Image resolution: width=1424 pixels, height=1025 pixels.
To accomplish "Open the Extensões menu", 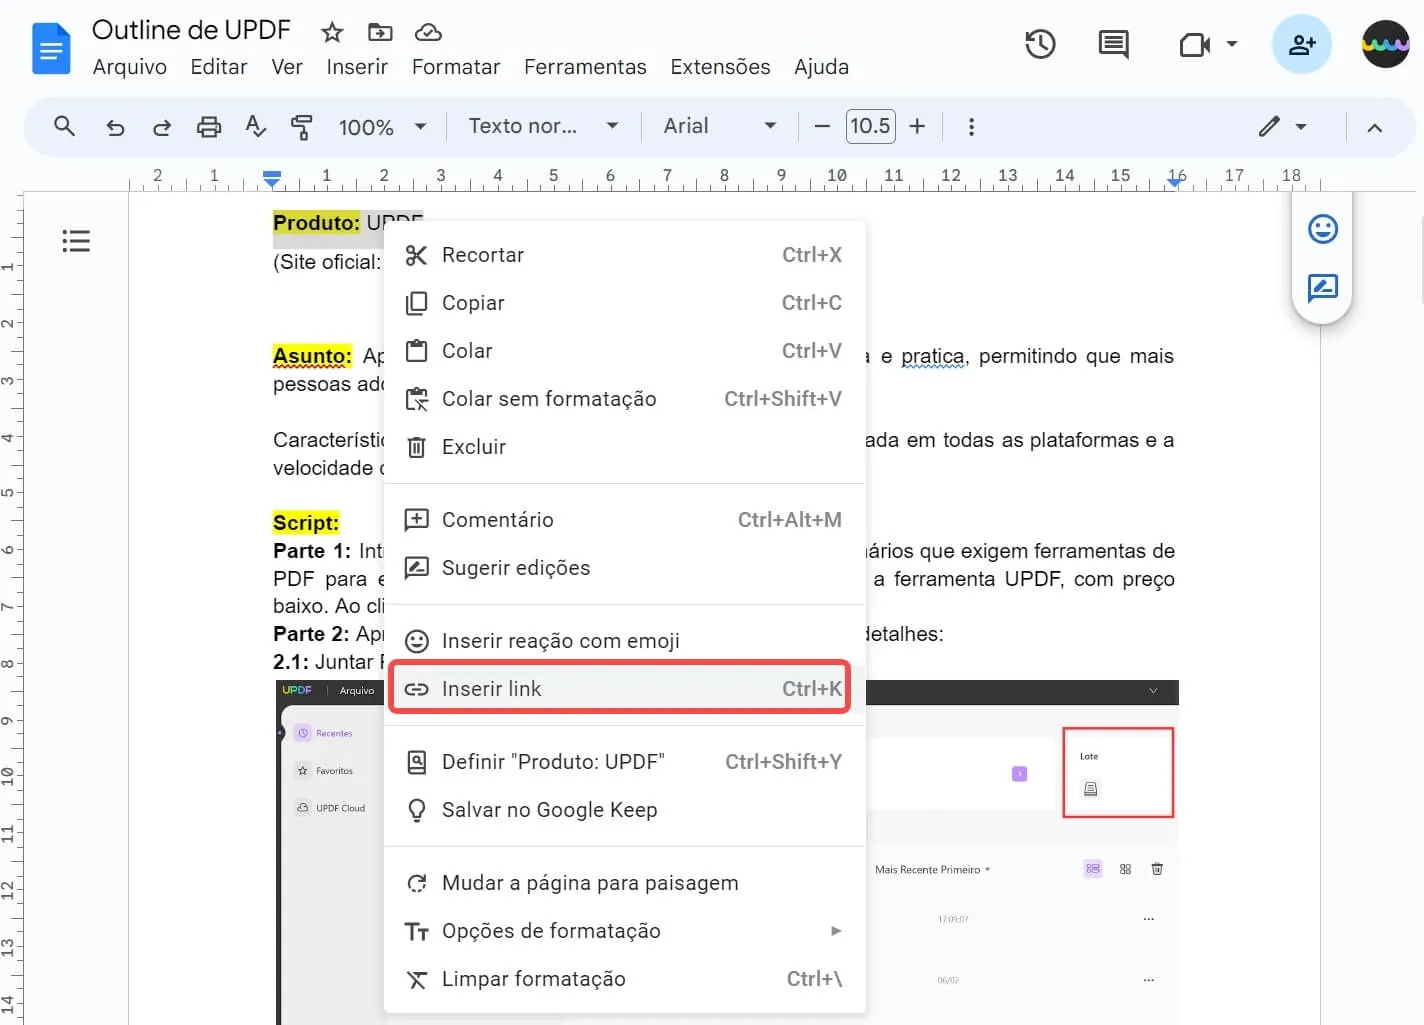I will (x=720, y=67).
